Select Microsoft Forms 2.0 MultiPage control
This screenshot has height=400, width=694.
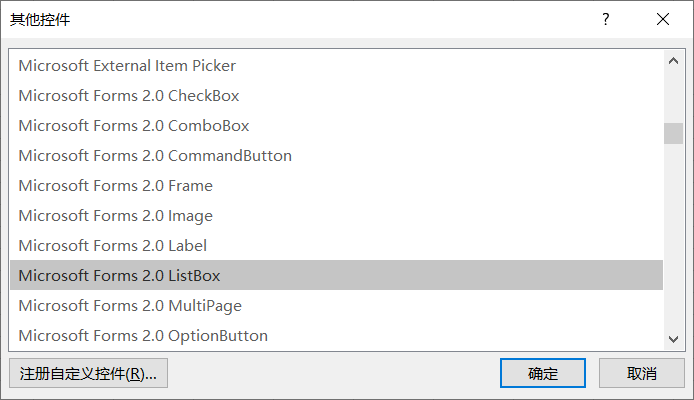pyautogui.click(x=130, y=306)
